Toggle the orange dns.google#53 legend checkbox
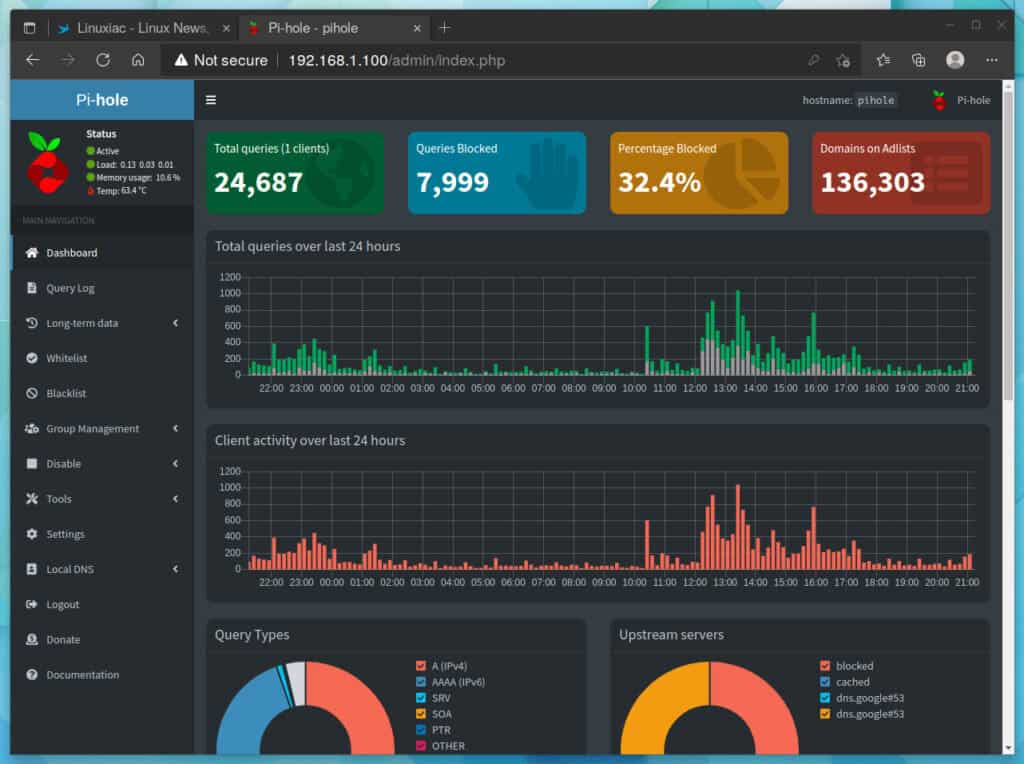Viewport: 1024px width, 764px height. point(825,714)
